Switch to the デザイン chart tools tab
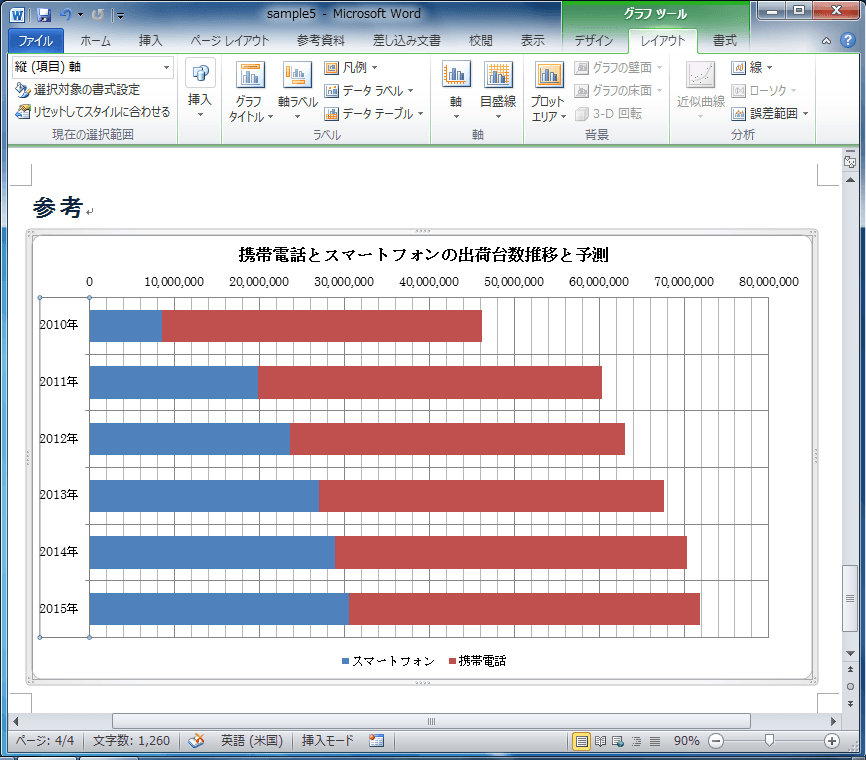 594,40
